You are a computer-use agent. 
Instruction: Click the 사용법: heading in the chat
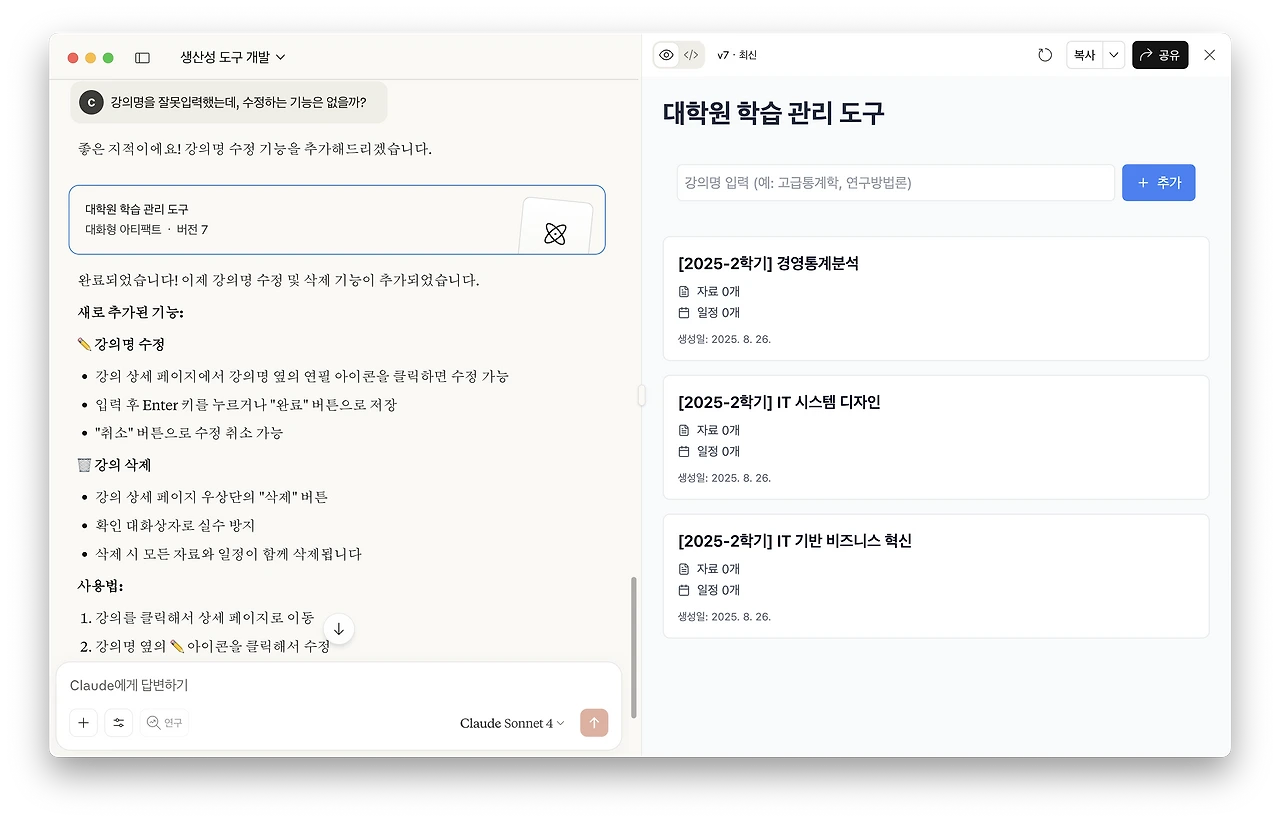tap(100, 586)
